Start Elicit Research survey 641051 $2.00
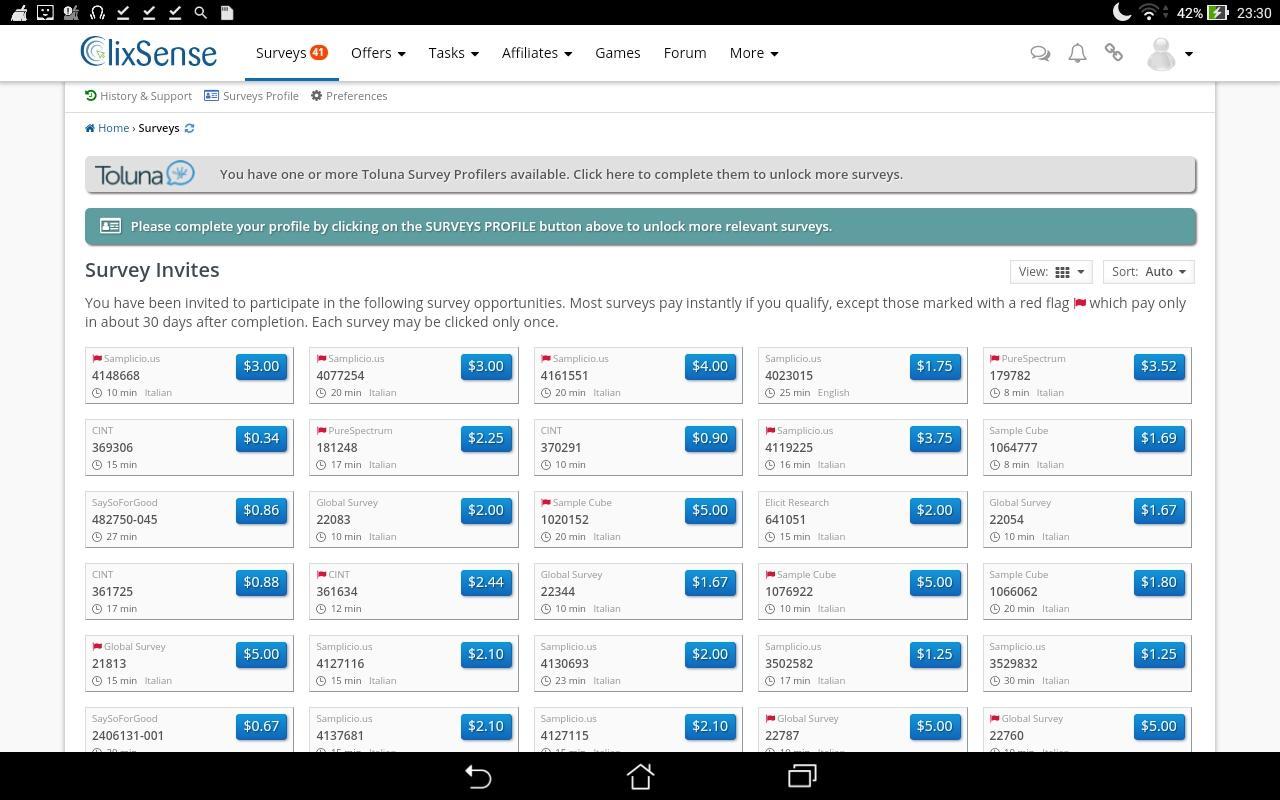 click(935, 510)
